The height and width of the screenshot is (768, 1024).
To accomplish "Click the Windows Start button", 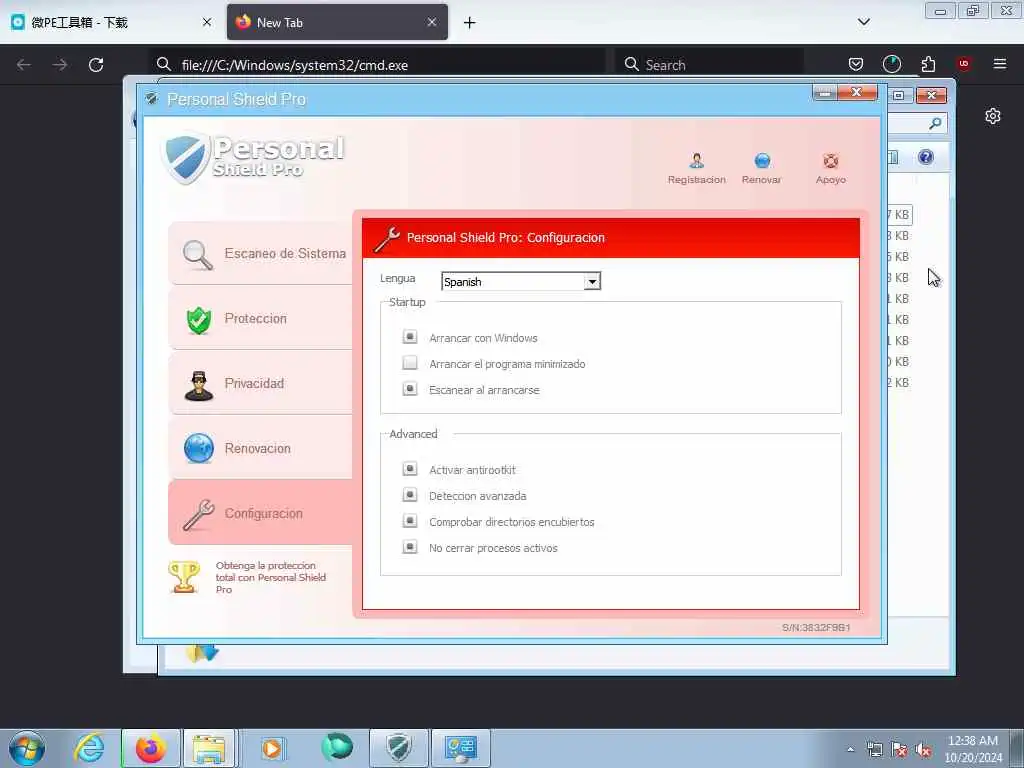I will tap(27, 748).
